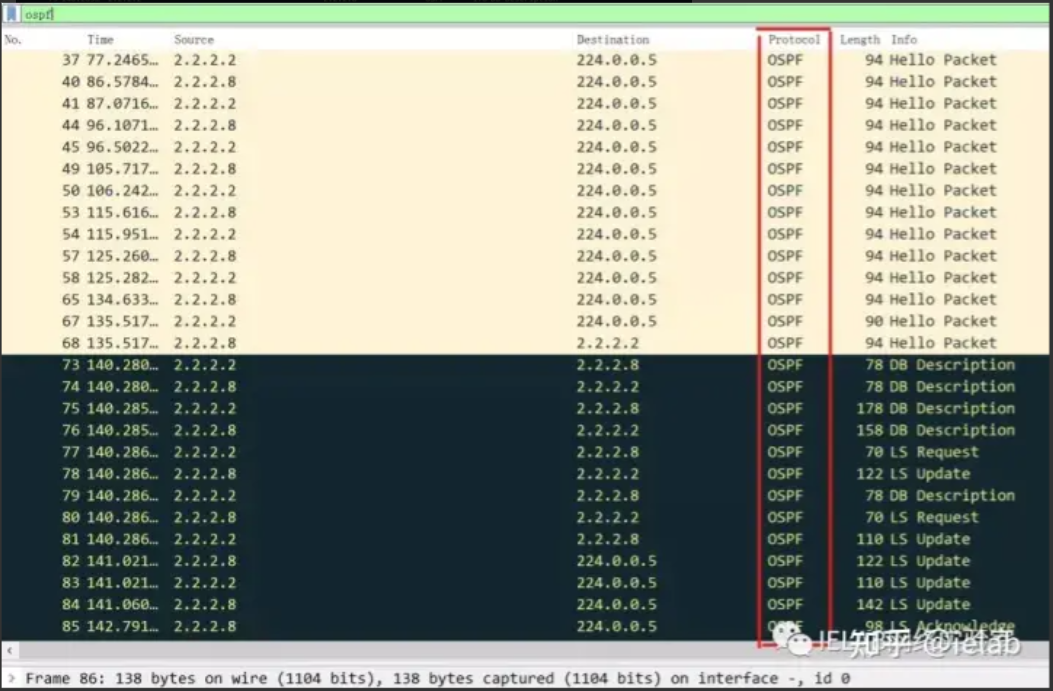Image resolution: width=1053 pixels, height=691 pixels.
Task: Sort by the Source column header
Action: (193, 40)
